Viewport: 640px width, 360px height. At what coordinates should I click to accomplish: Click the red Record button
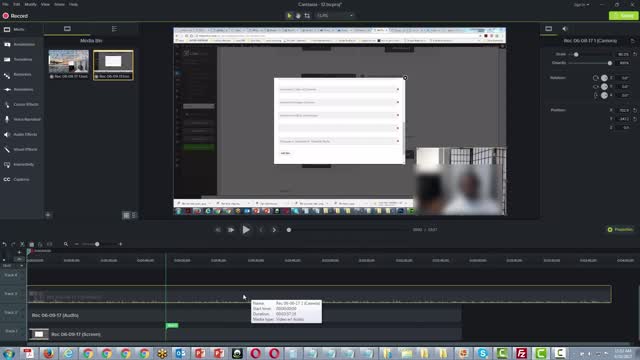[16, 16]
